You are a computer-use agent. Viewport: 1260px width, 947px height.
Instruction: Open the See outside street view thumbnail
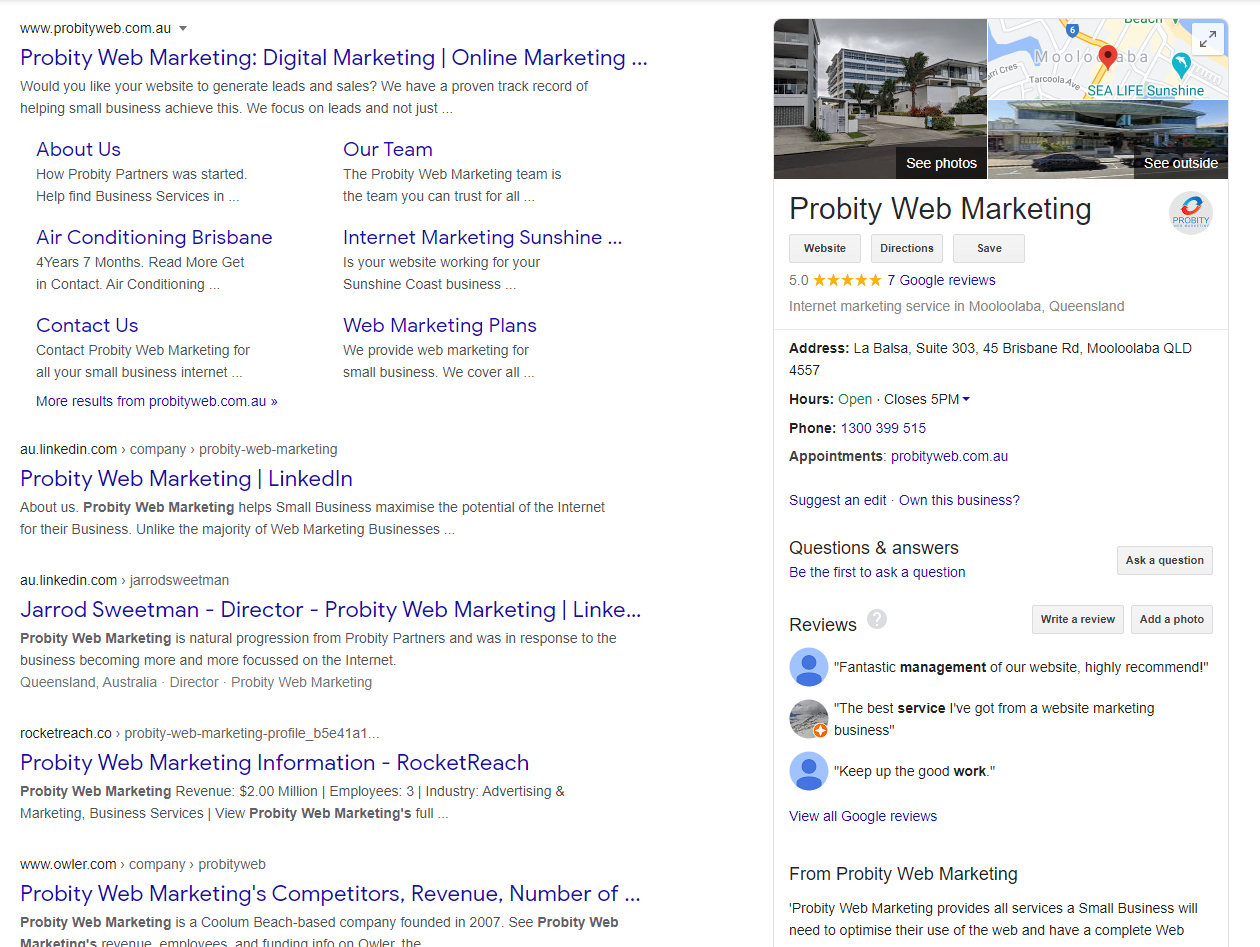(x=1108, y=139)
